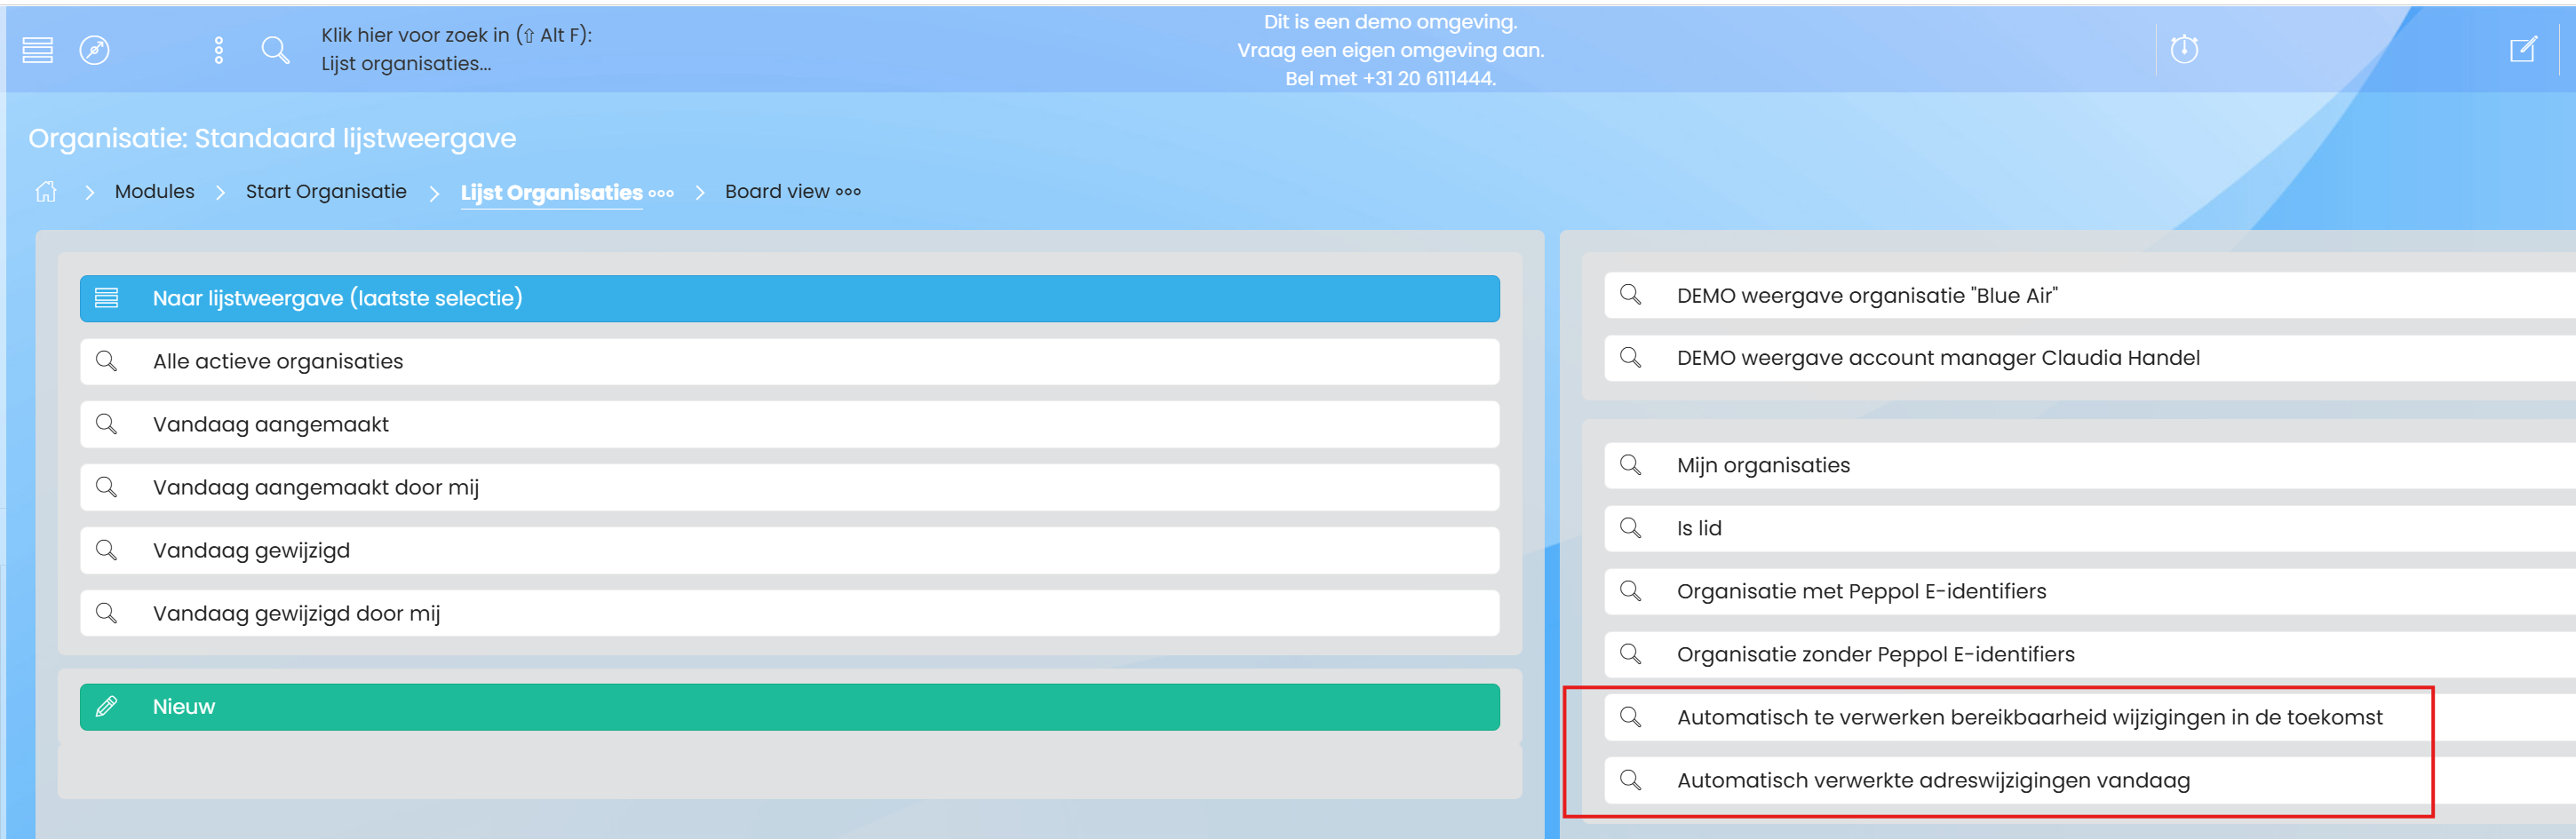The width and height of the screenshot is (2576, 839).
Task: Show Mijn organisaties list
Action: click(2090, 465)
